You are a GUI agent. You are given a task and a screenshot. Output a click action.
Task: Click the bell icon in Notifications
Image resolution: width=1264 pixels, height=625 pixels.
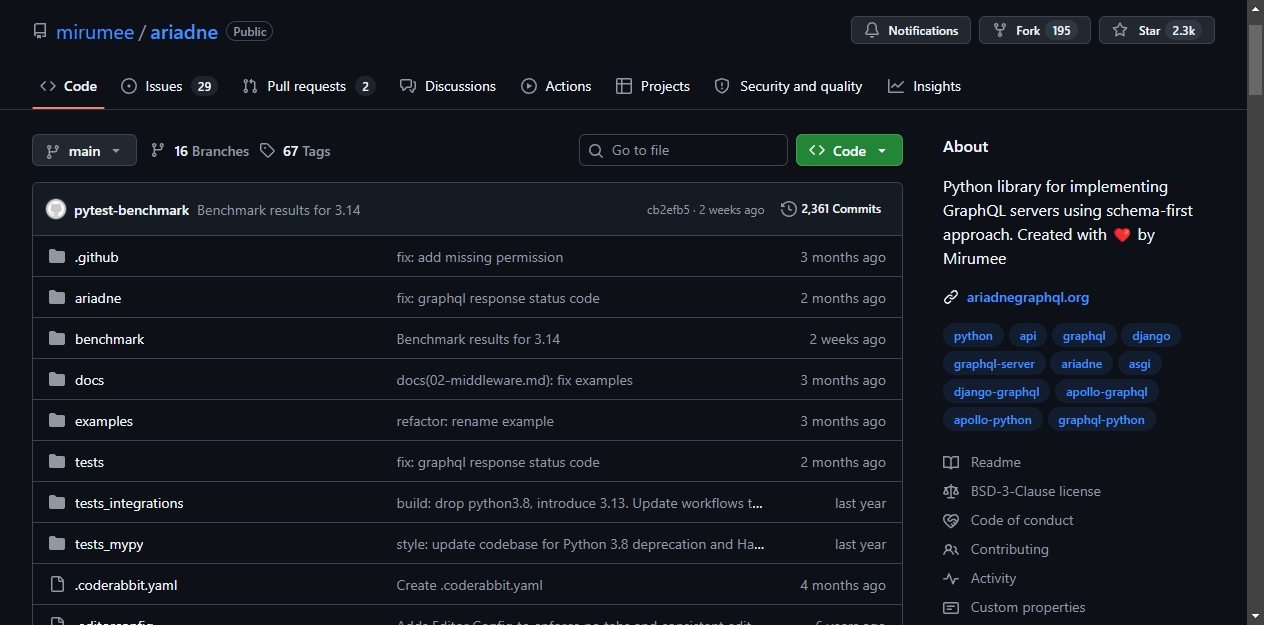click(x=872, y=31)
